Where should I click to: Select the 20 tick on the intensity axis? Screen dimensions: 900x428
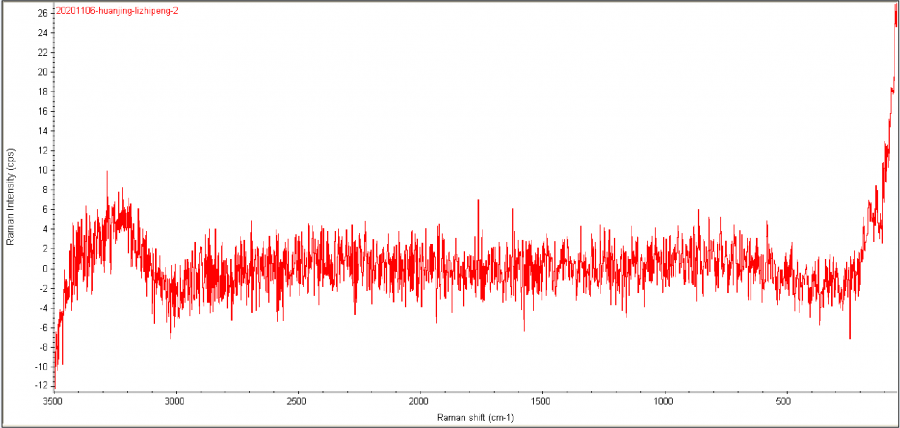tap(42, 72)
